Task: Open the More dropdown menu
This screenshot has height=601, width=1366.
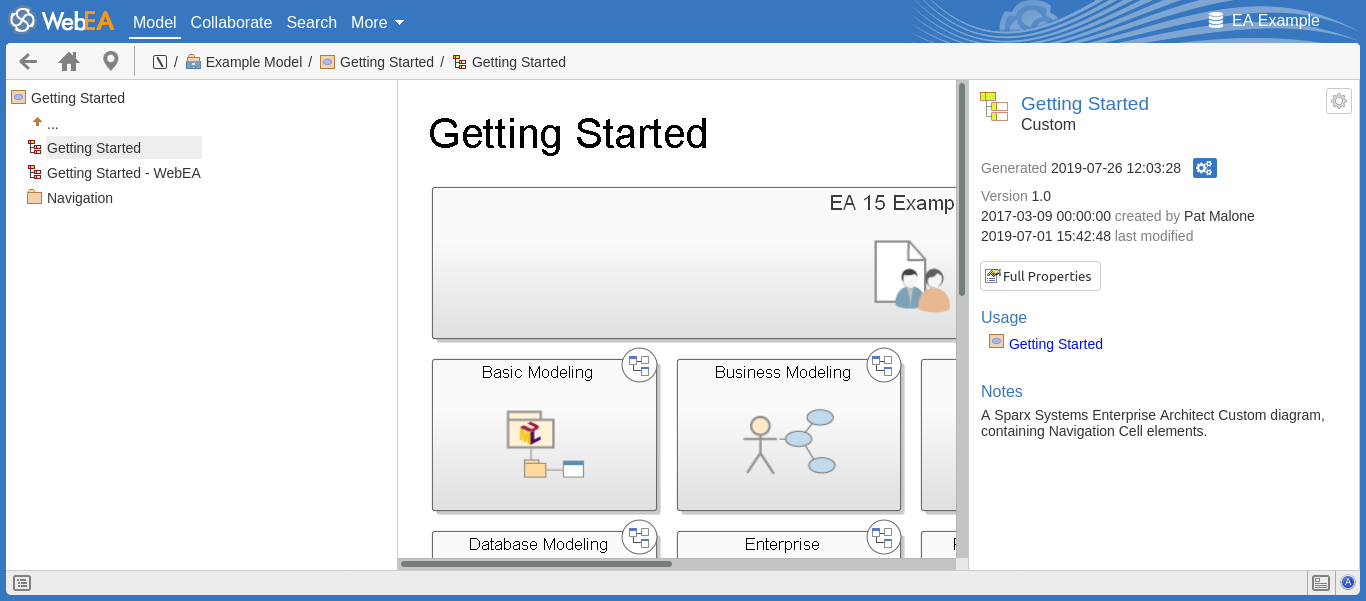Action: point(377,22)
